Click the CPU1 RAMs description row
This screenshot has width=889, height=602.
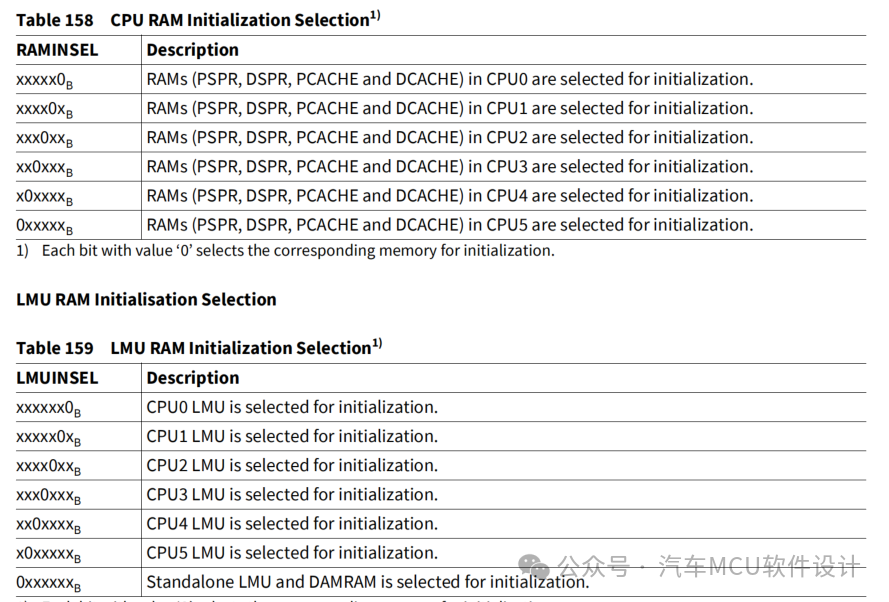point(450,108)
